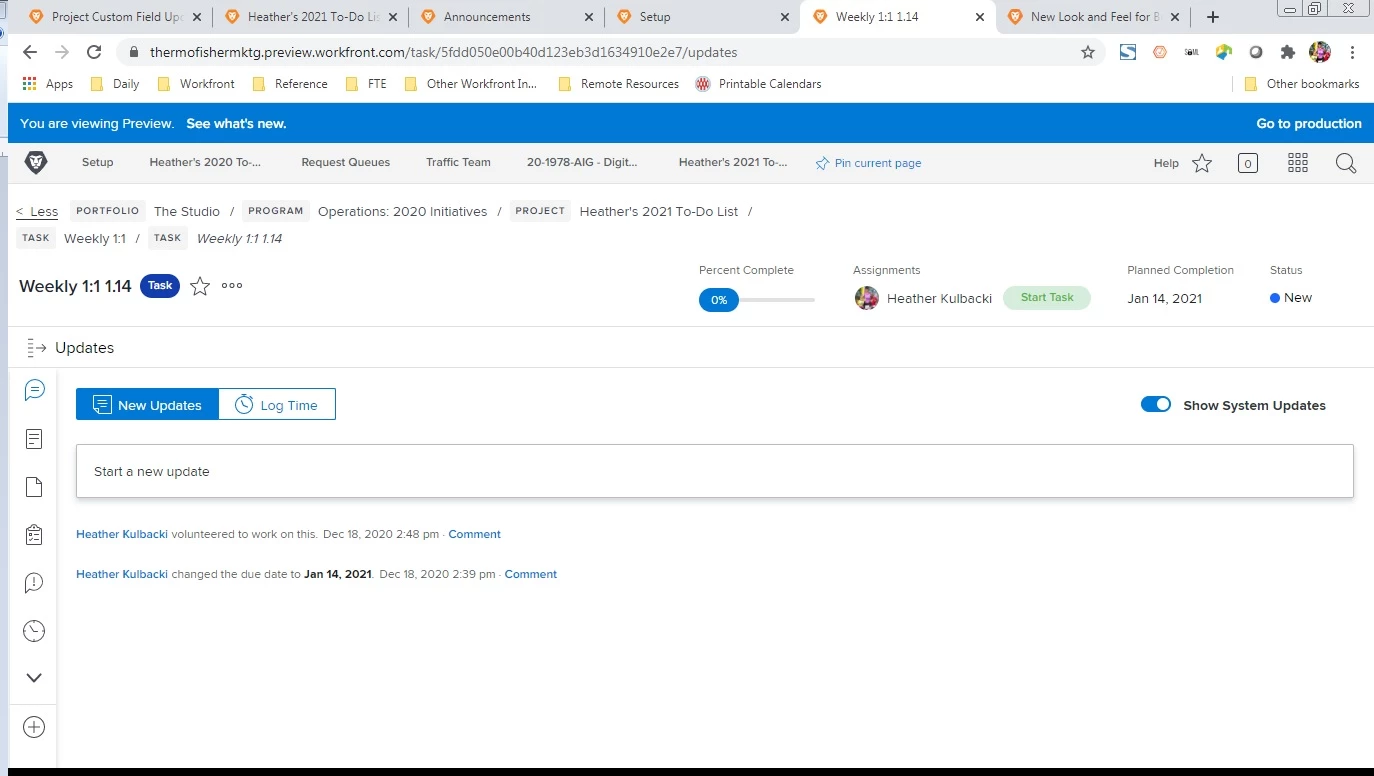Open Printable Calendars bookmark
This screenshot has height=776, width=1374.
[x=758, y=84]
